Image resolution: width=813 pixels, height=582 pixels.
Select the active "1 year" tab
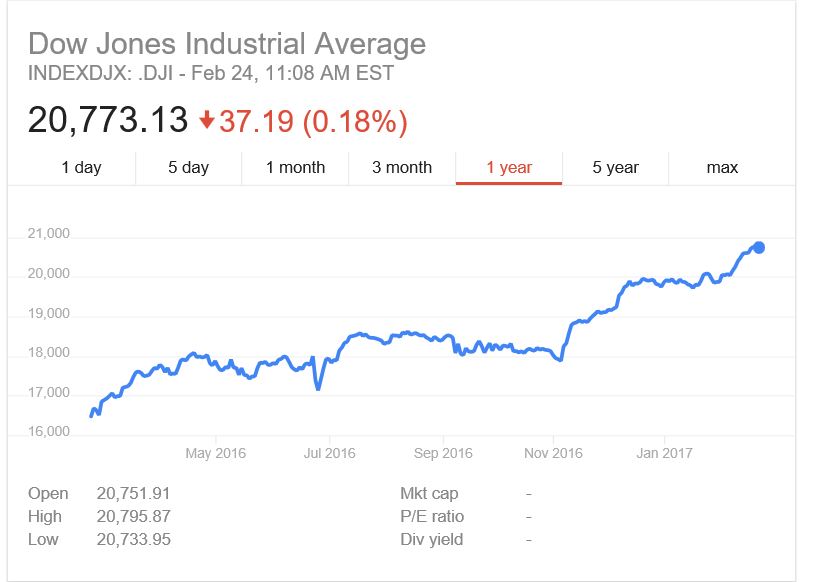point(509,167)
